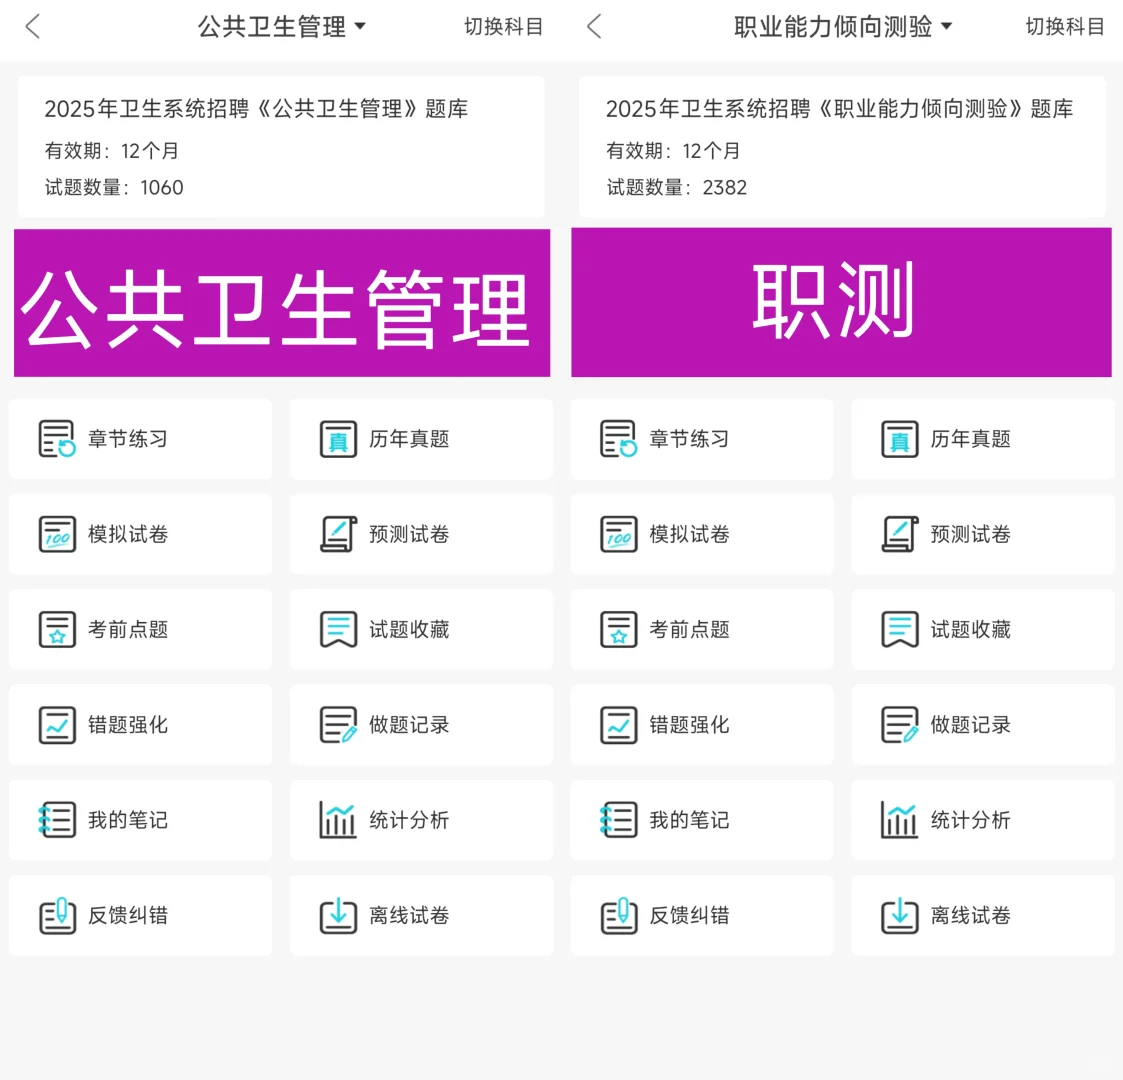Open 离线试卷 icon in 职业能力倾向测验 panel
The image size is (1123, 1080).
[900, 915]
